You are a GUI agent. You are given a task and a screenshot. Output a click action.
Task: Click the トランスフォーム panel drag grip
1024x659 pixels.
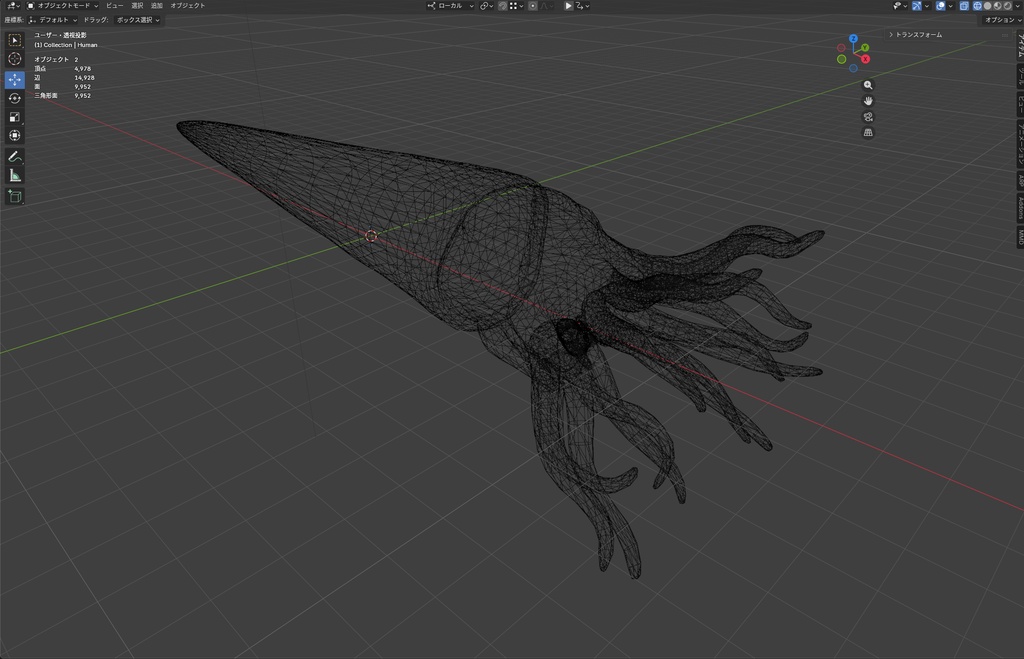coord(1005,35)
